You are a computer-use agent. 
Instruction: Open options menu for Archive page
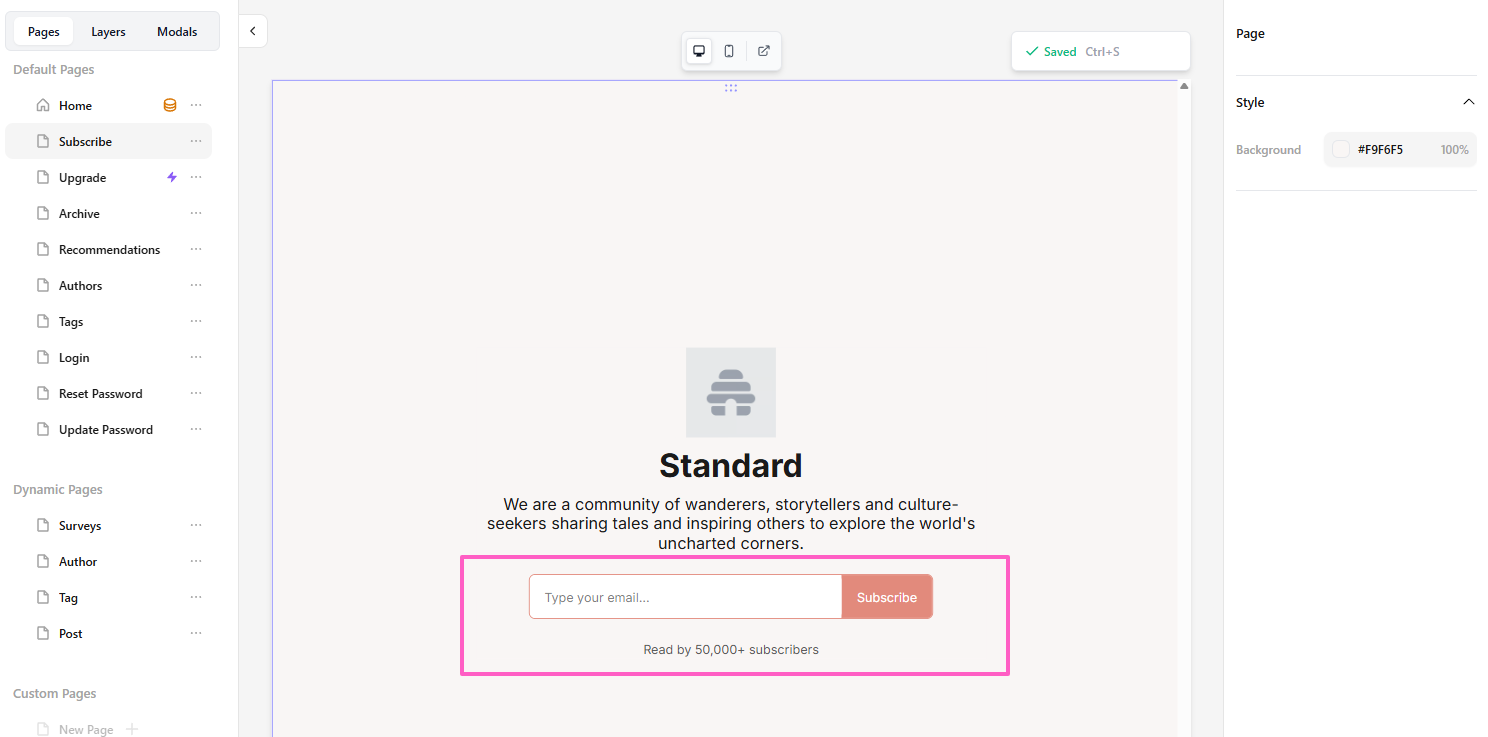[x=196, y=213]
